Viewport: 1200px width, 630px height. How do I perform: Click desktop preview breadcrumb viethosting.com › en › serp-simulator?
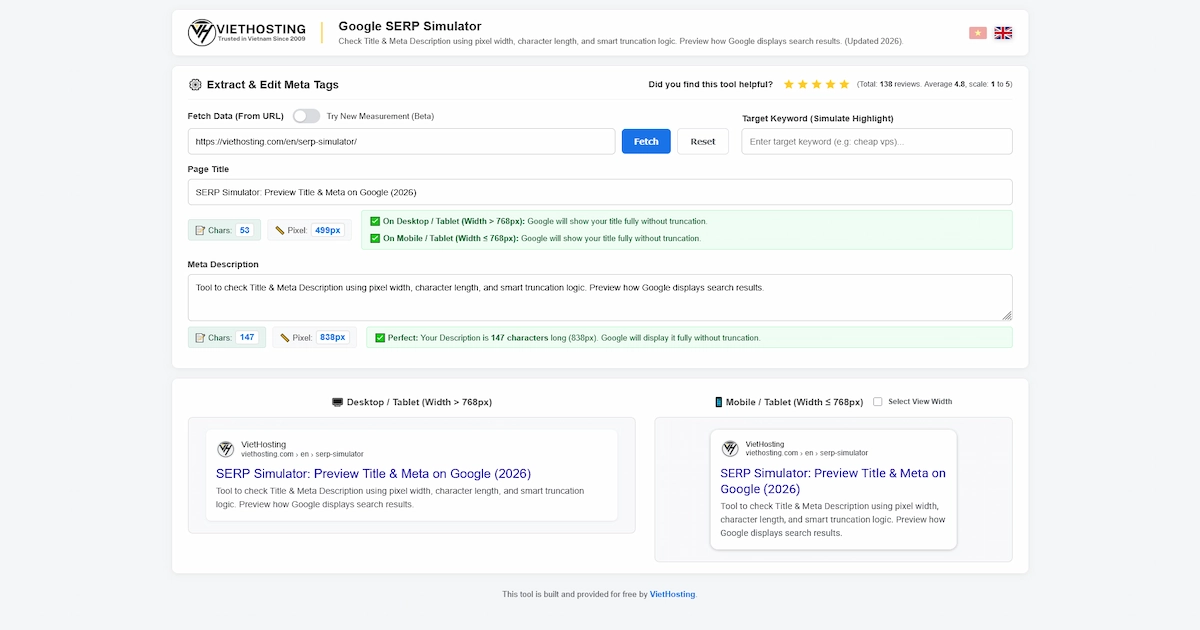pos(302,454)
